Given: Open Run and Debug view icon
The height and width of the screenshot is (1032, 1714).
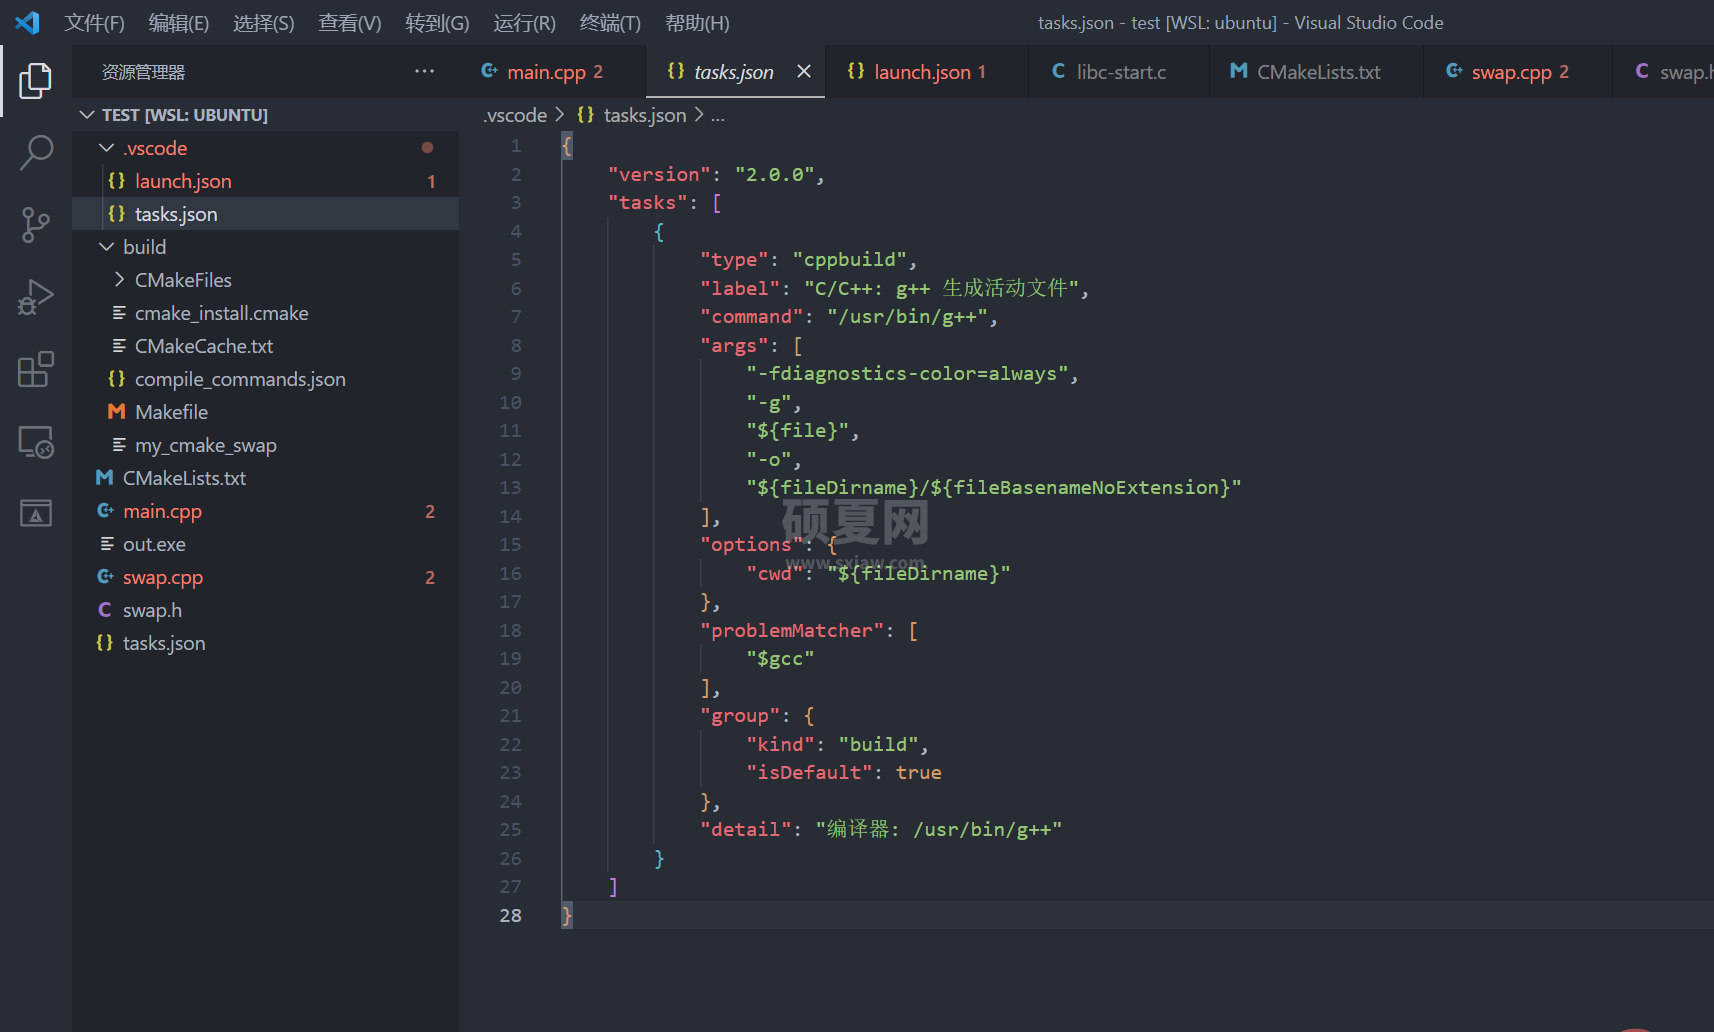Looking at the screenshot, I should point(35,297).
